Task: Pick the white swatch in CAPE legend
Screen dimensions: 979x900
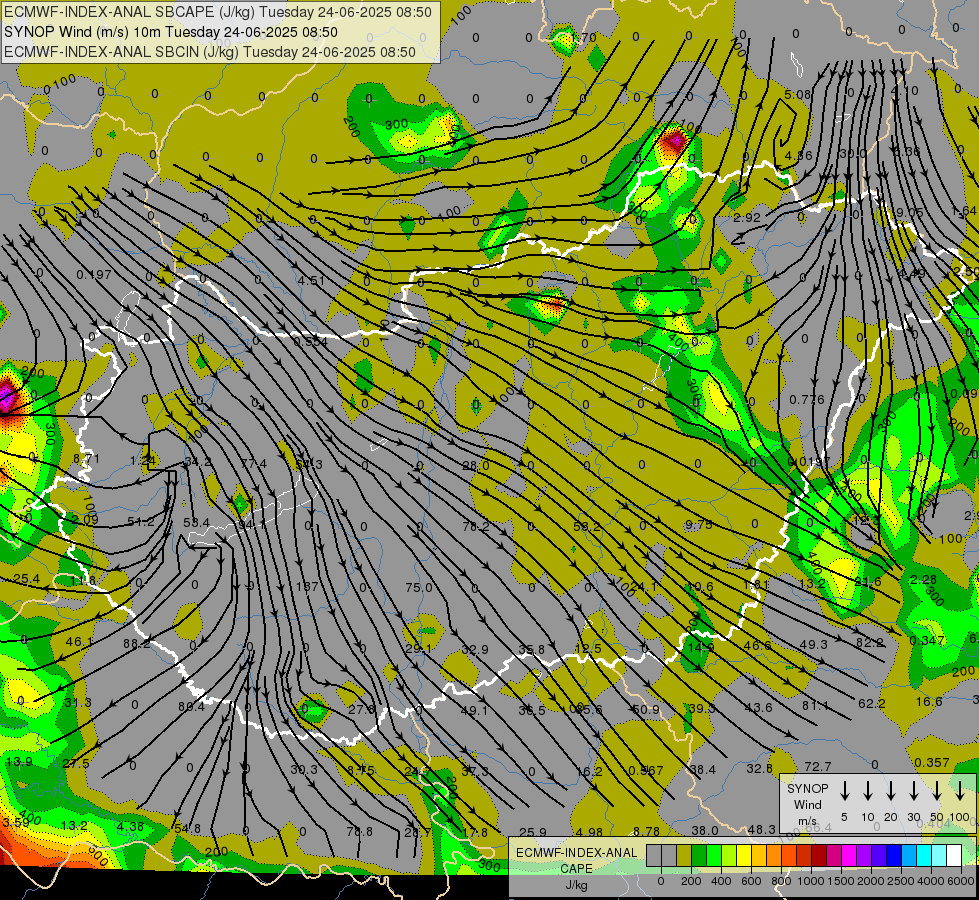Action: (x=954, y=856)
